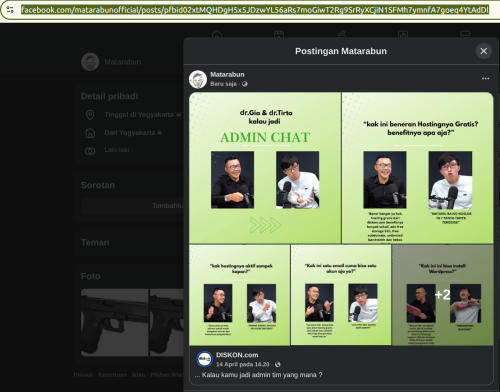The width and height of the screenshot is (500, 392).
Task: Click the public globe icon beside Baru saja
Action: 245,84
